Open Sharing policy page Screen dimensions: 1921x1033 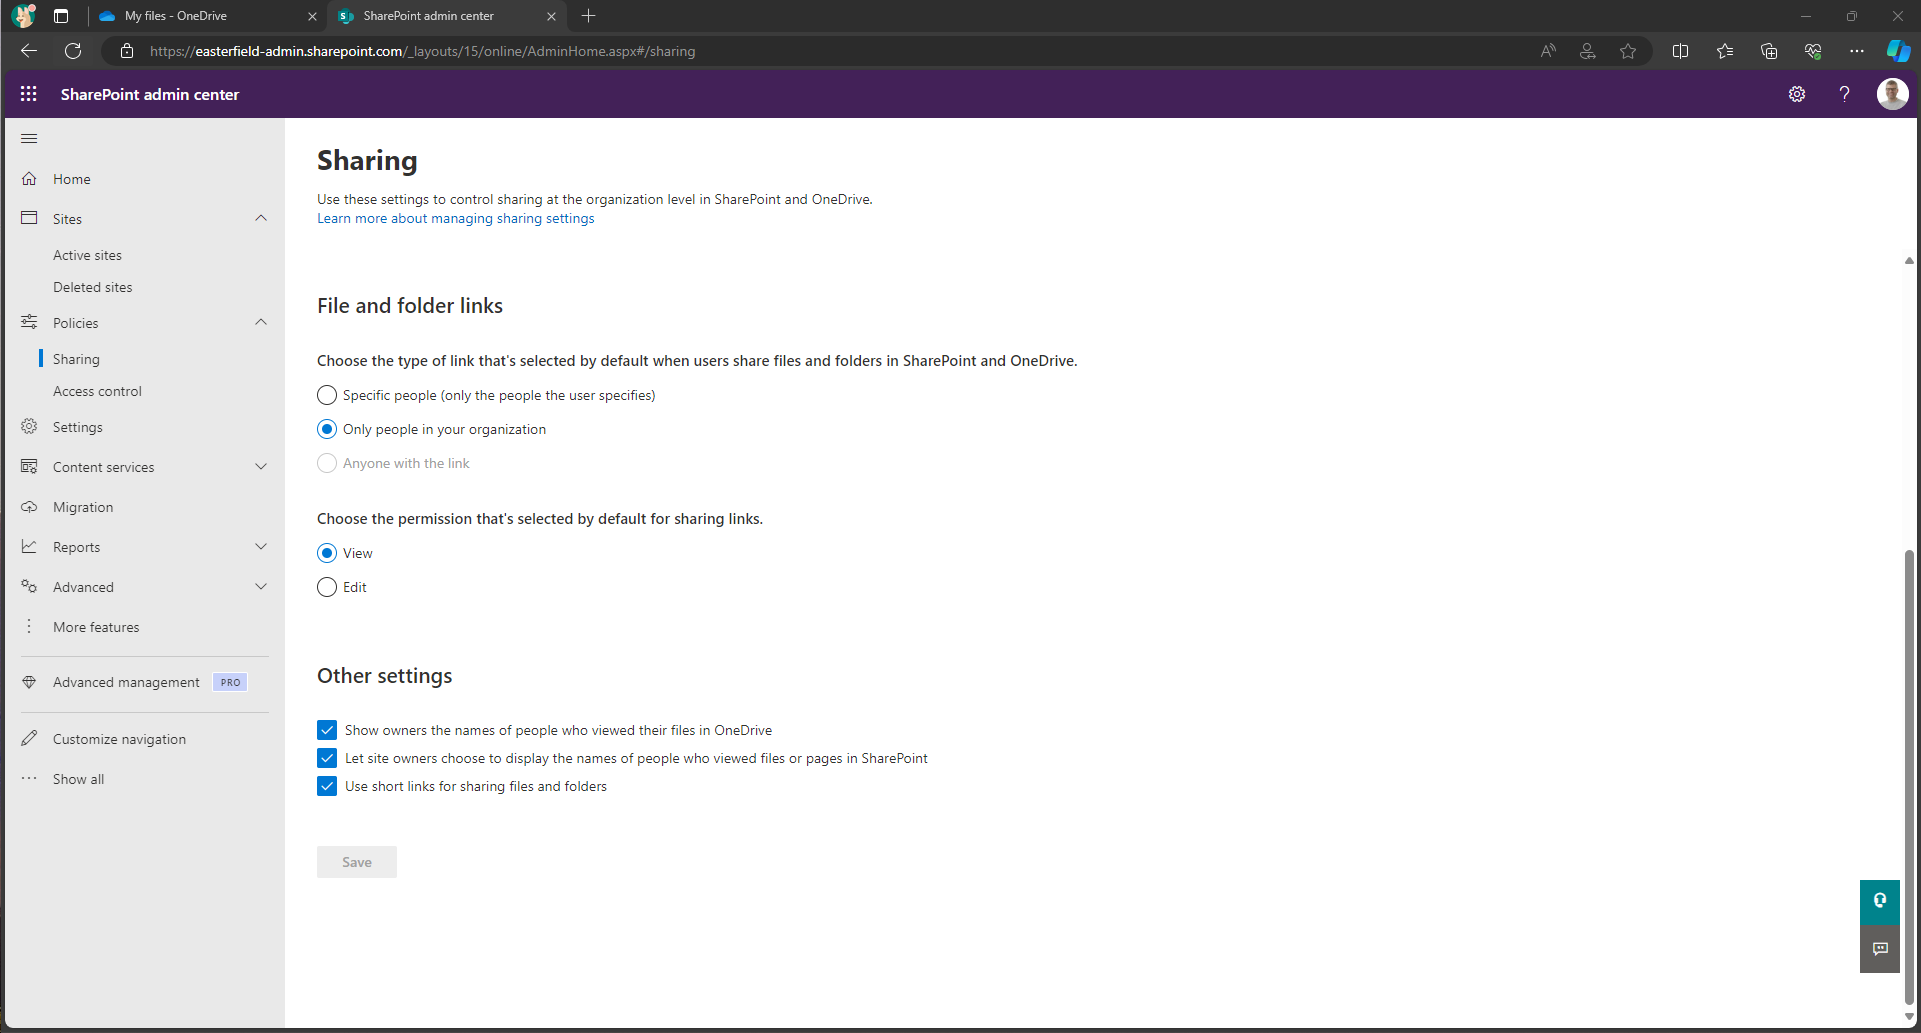[x=76, y=359]
